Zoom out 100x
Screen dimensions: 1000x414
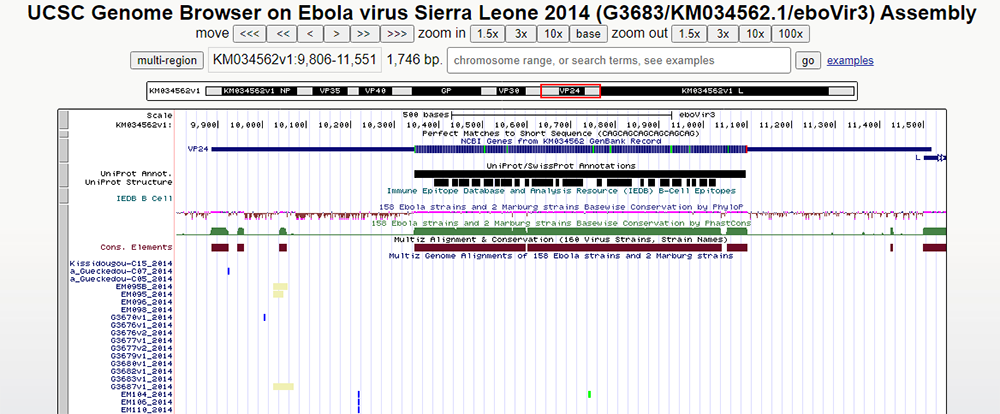pos(790,33)
